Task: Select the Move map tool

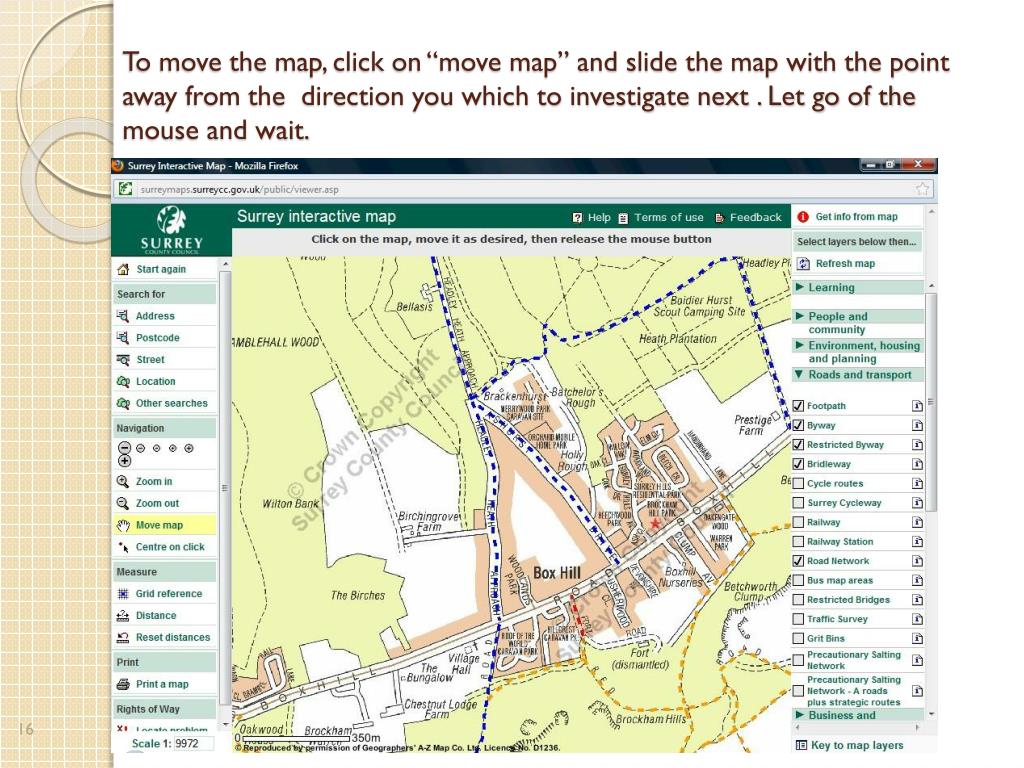Action: (x=159, y=525)
